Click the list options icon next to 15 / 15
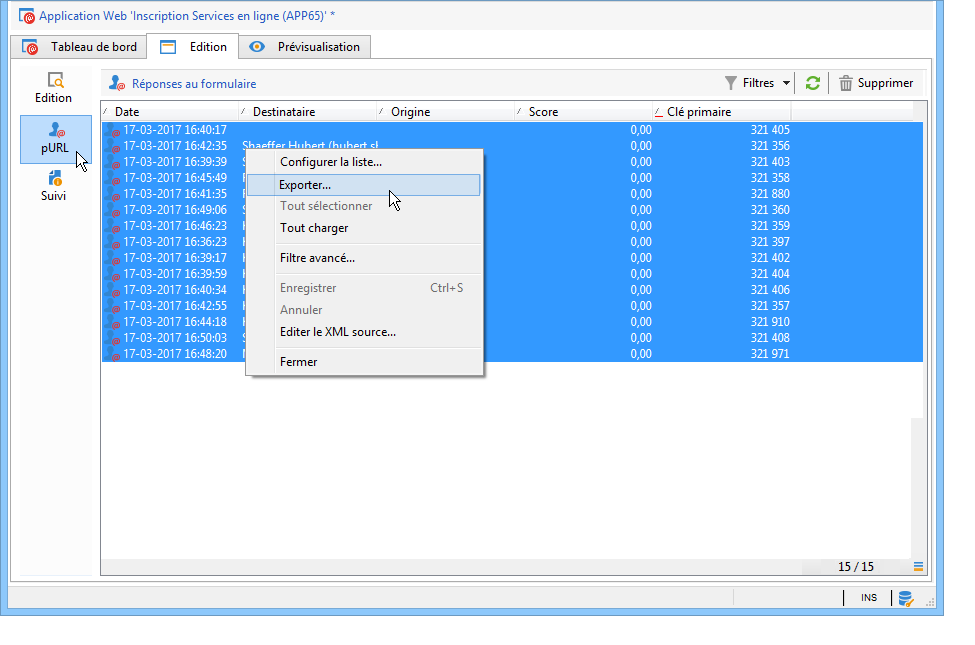 coord(918,566)
